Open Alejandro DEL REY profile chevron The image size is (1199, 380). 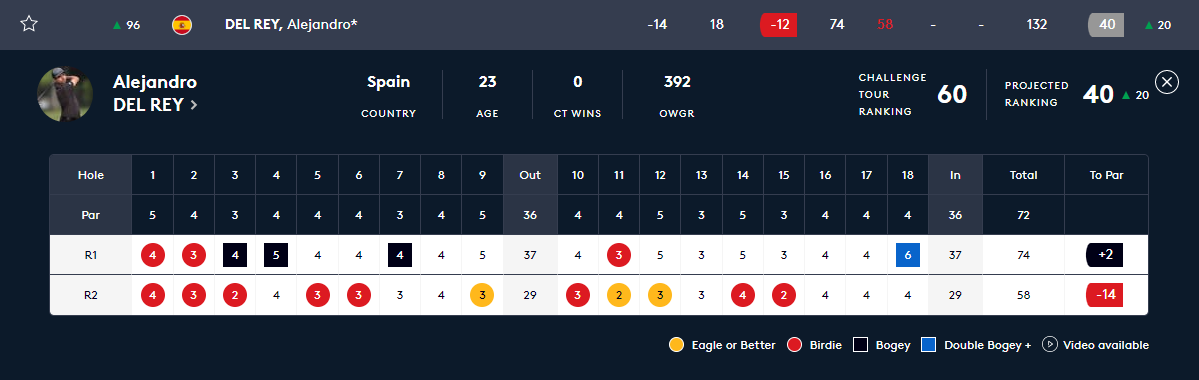[x=193, y=106]
